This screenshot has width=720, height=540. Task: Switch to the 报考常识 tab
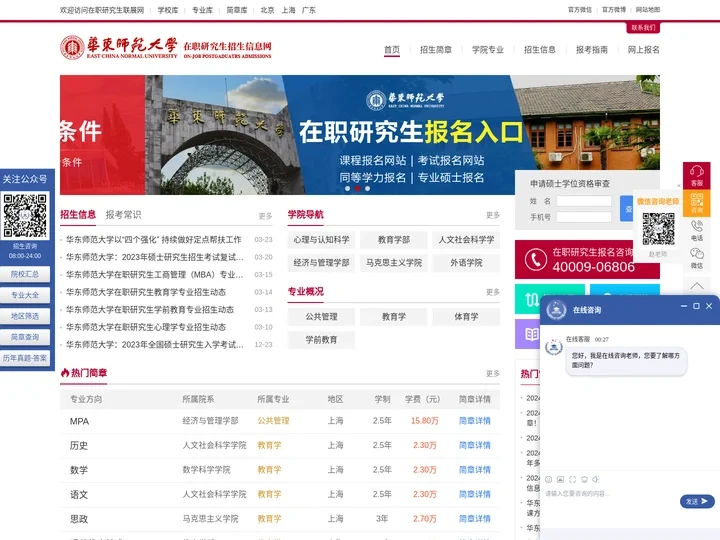124,214
